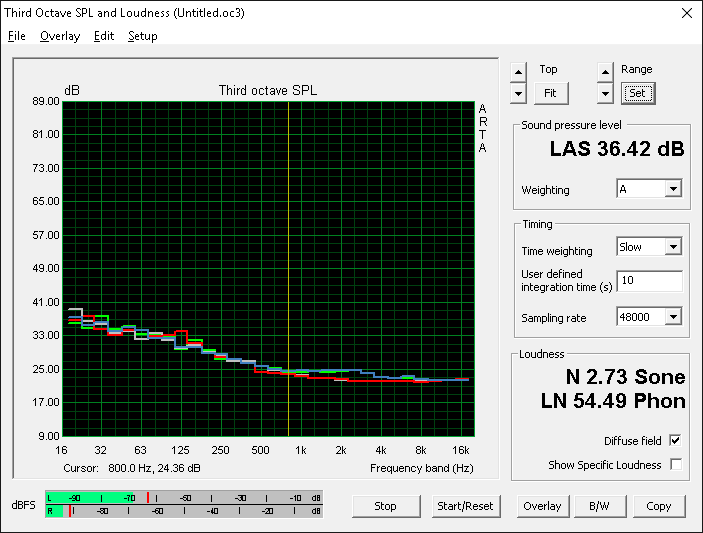Click the Top down arrow
Screen dimensions: 703x533
[518, 94]
